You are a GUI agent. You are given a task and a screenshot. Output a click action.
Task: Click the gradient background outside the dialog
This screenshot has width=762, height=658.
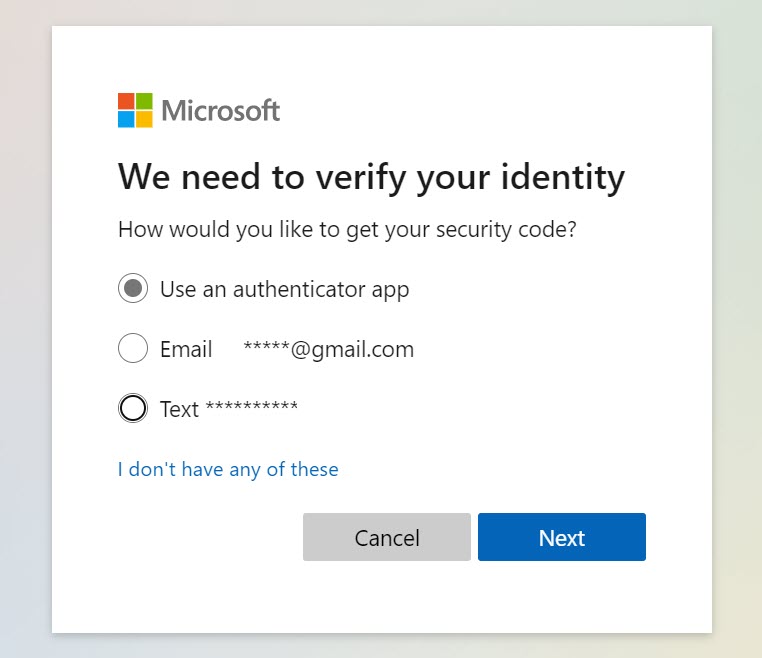click(x=25, y=340)
